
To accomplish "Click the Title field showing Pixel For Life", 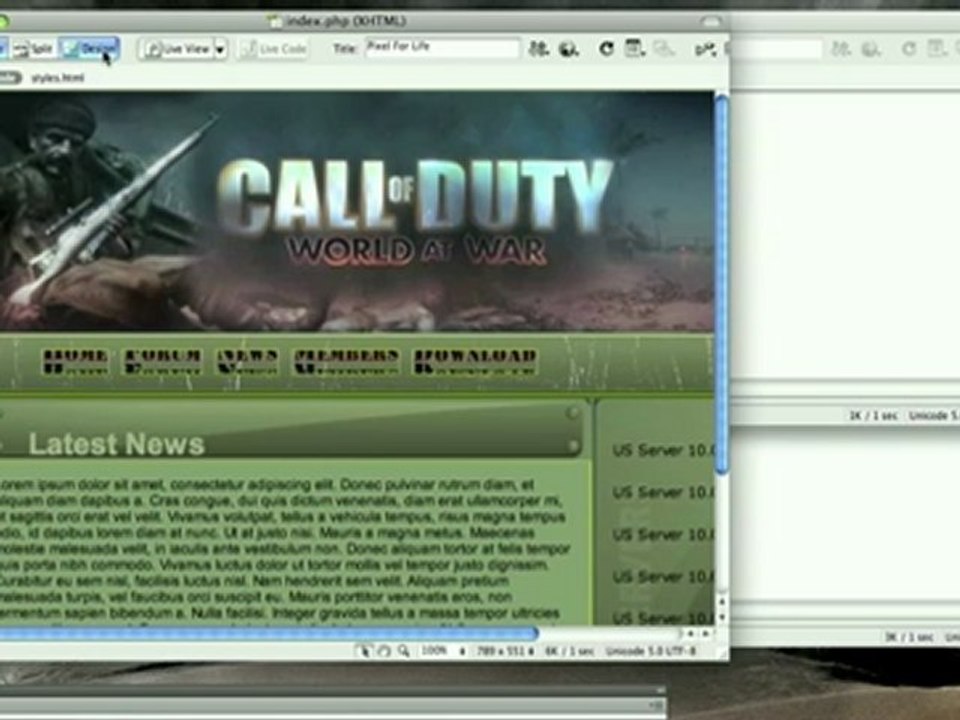I will pos(442,48).
